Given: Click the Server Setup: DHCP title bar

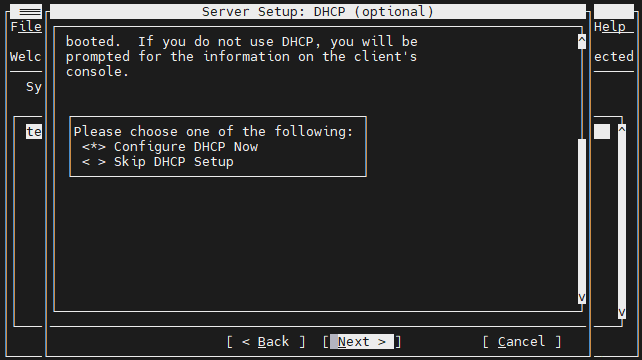Looking at the screenshot, I should pyautogui.click(x=318, y=11).
